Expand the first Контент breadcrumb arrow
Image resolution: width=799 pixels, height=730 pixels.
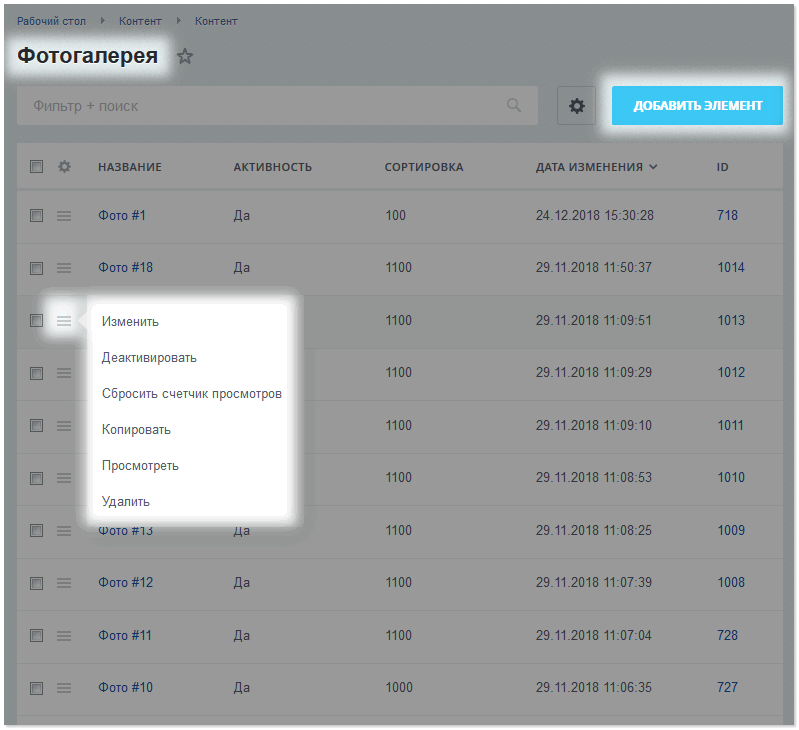tap(179, 21)
